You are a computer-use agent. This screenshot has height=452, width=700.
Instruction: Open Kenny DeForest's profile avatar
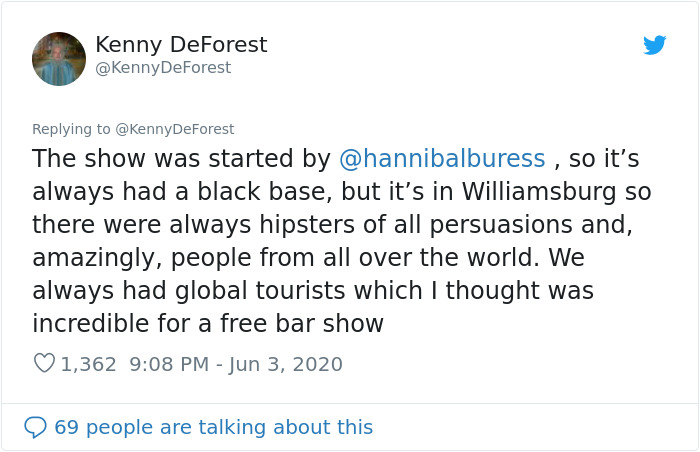(59, 59)
